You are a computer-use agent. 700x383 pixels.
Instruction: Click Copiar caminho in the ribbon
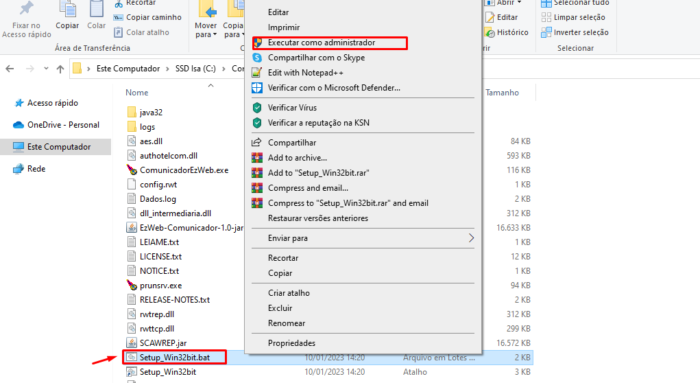(x=148, y=17)
